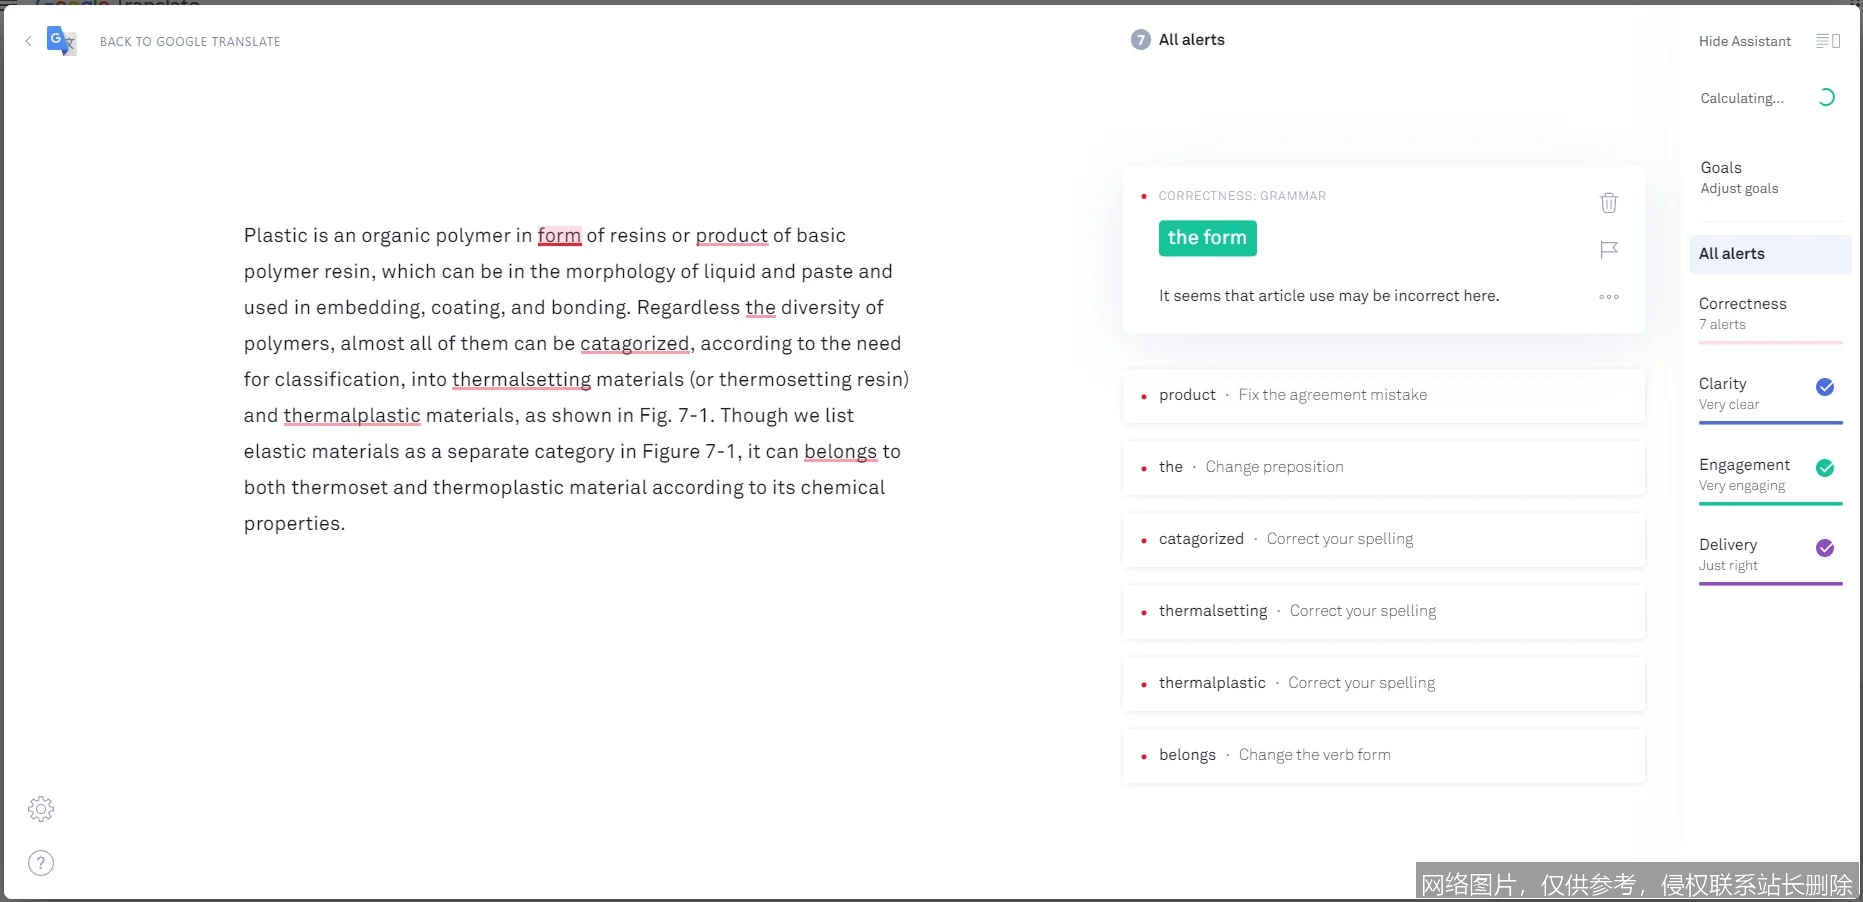Click the assistant layout icon top right
The height and width of the screenshot is (902, 1863).
(1827, 41)
